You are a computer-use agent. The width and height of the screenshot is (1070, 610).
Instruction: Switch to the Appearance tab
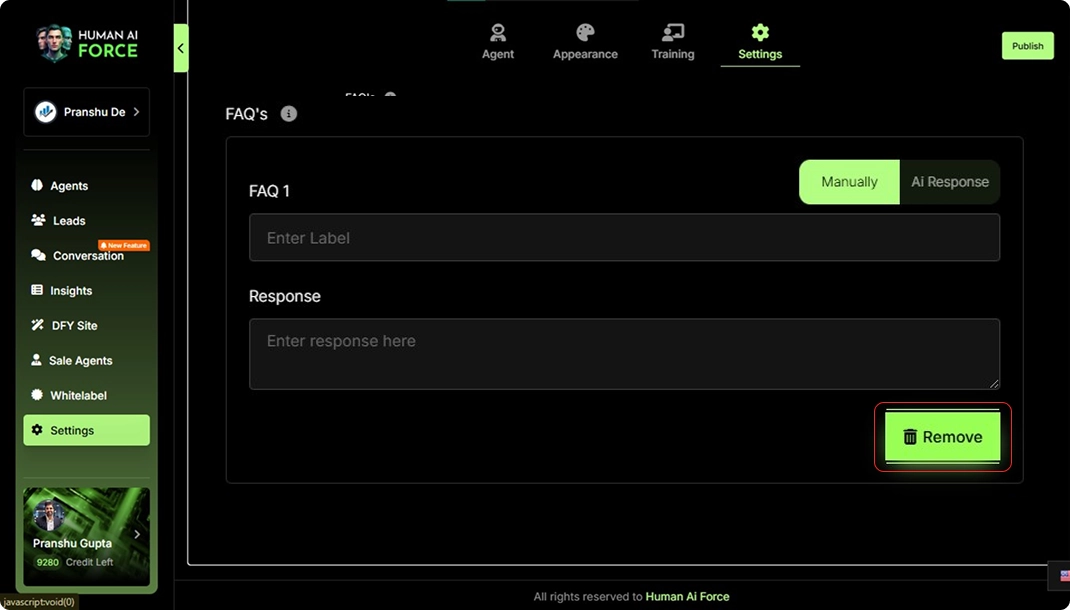pos(585,42)
